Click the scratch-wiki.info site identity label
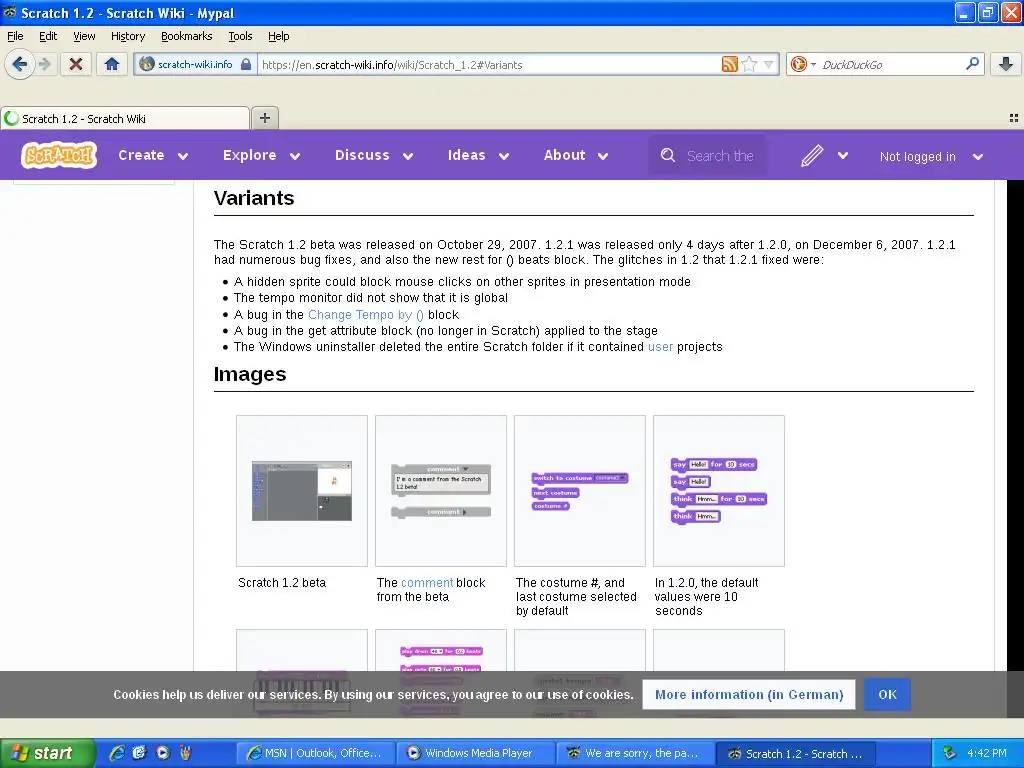 195,64
